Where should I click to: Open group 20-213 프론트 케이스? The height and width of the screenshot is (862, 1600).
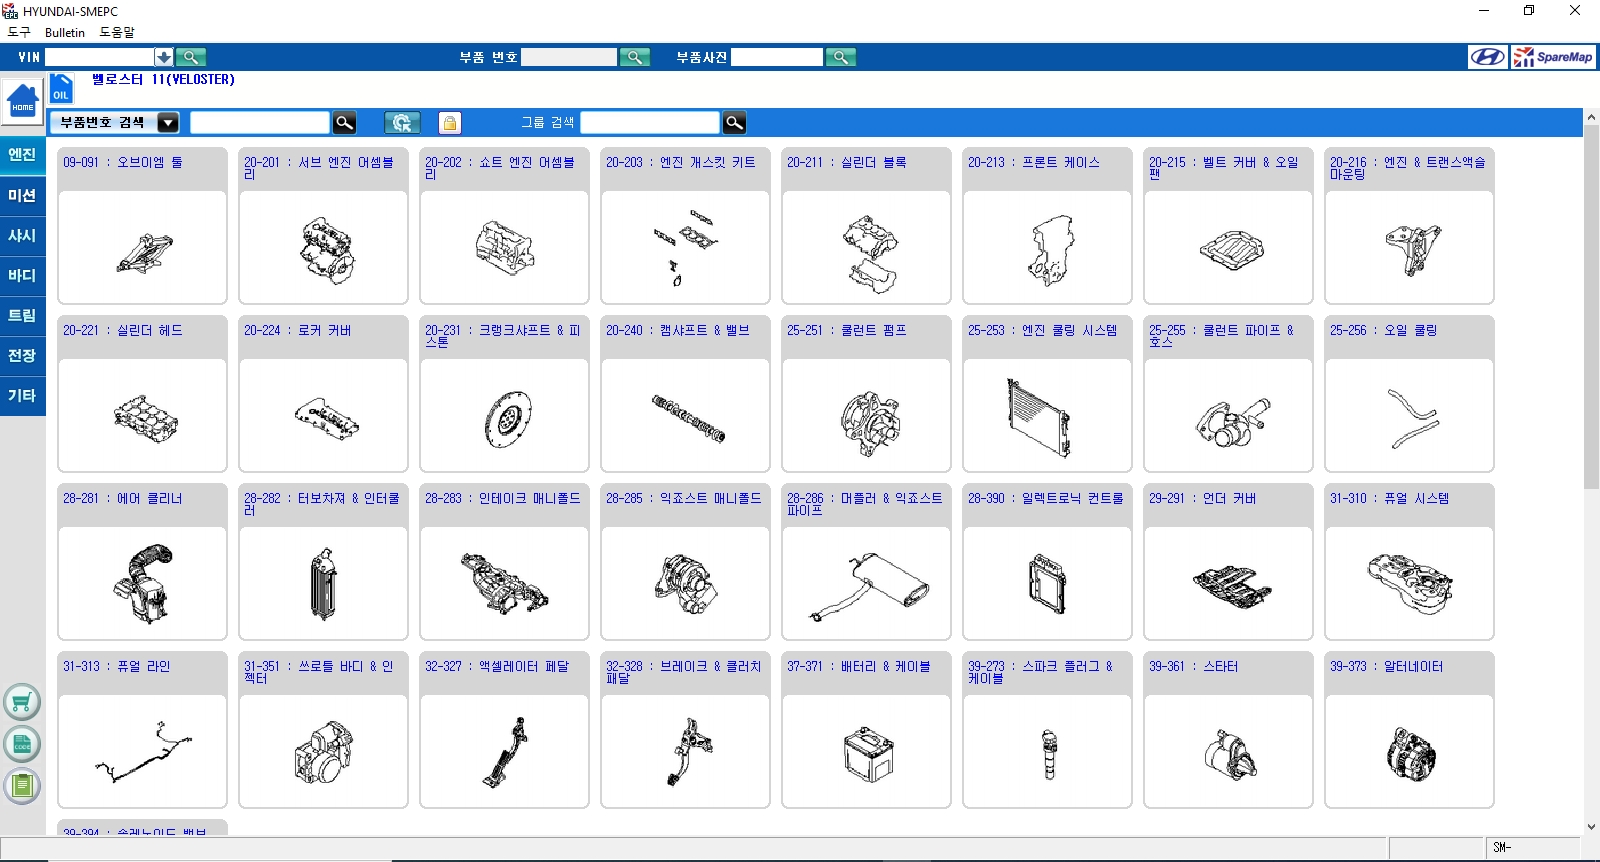point(1047,226)
